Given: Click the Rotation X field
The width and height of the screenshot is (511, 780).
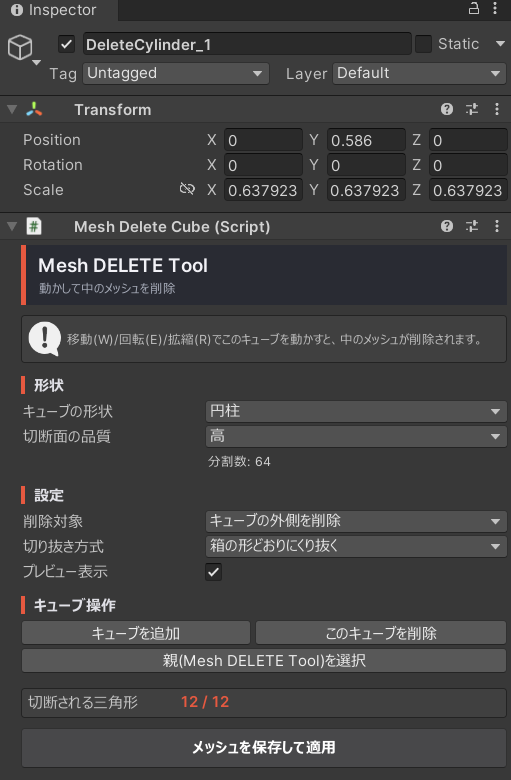Looking at the screenshot, I should 263,165.
